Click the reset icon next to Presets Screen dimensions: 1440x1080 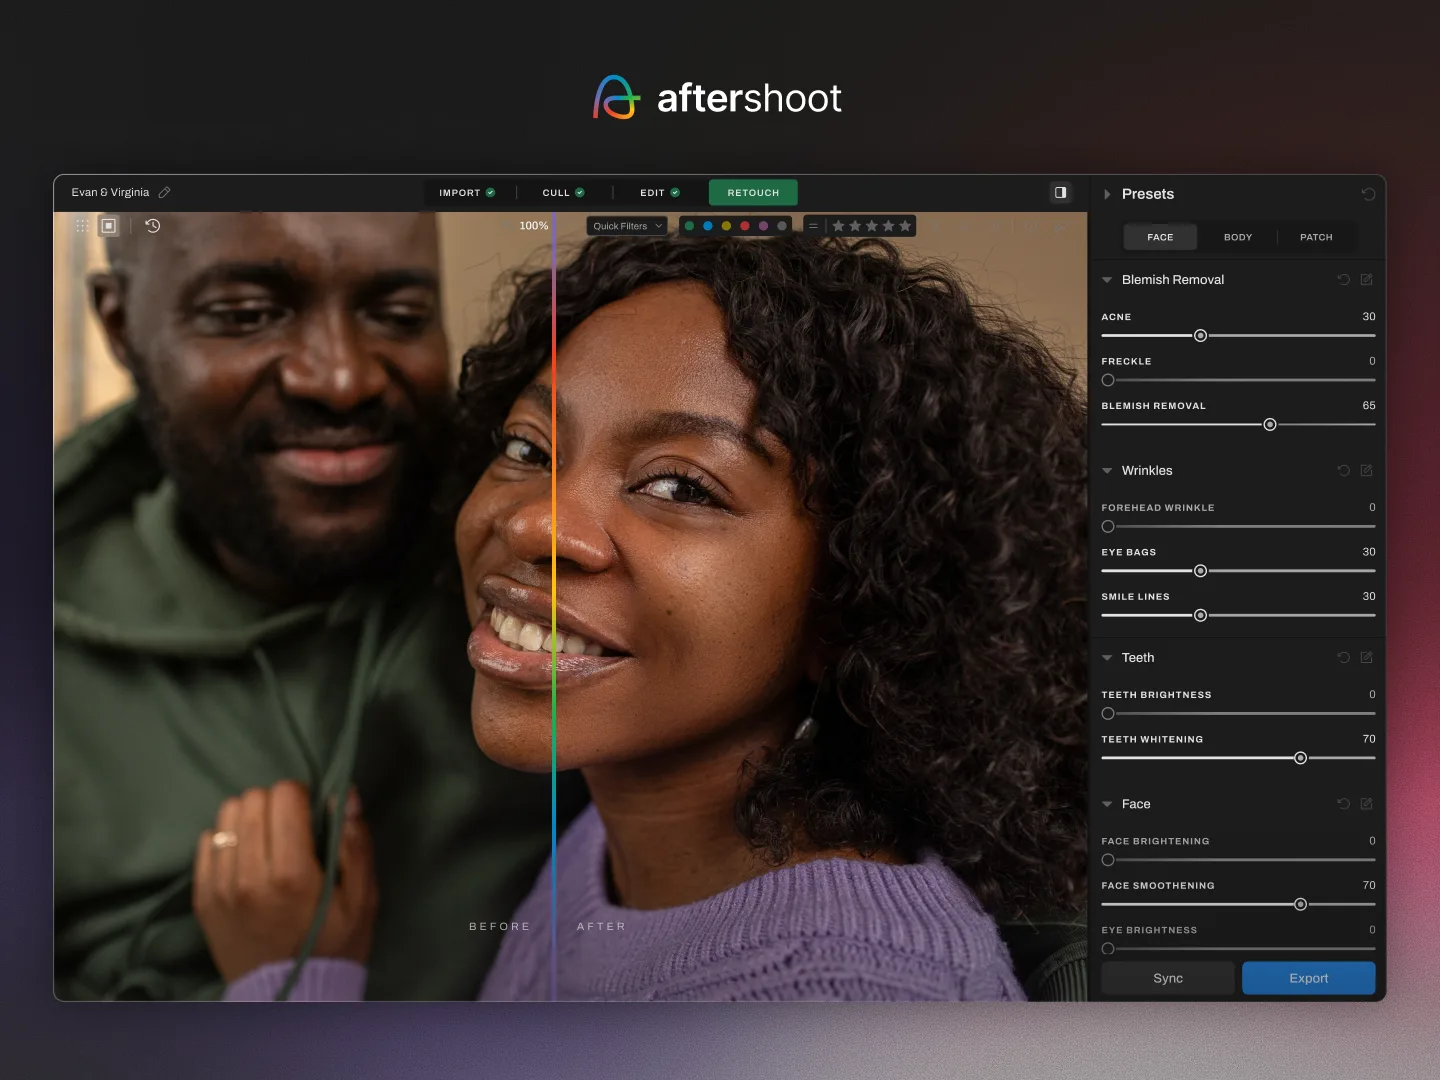tap(1369, 194)
